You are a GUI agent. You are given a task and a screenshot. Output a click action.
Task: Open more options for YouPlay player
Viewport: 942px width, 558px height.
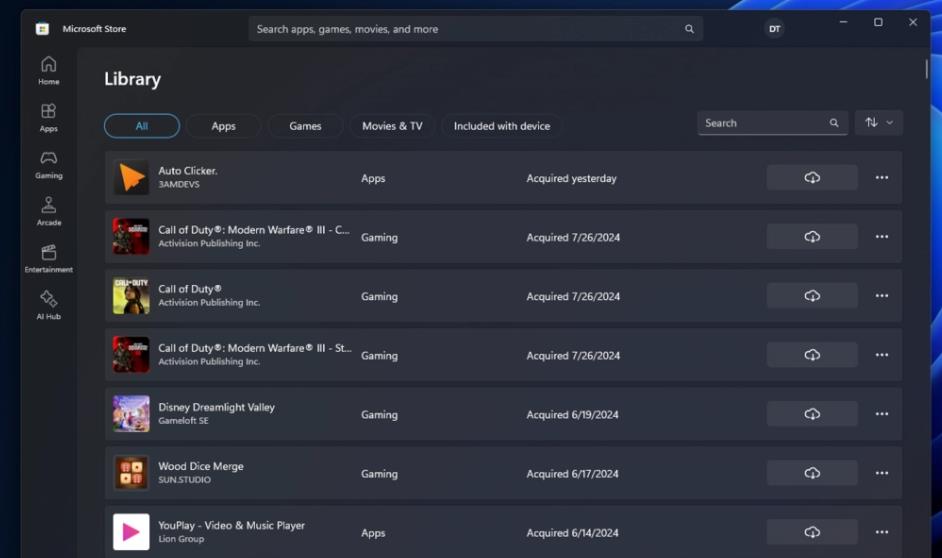(881, 532)
